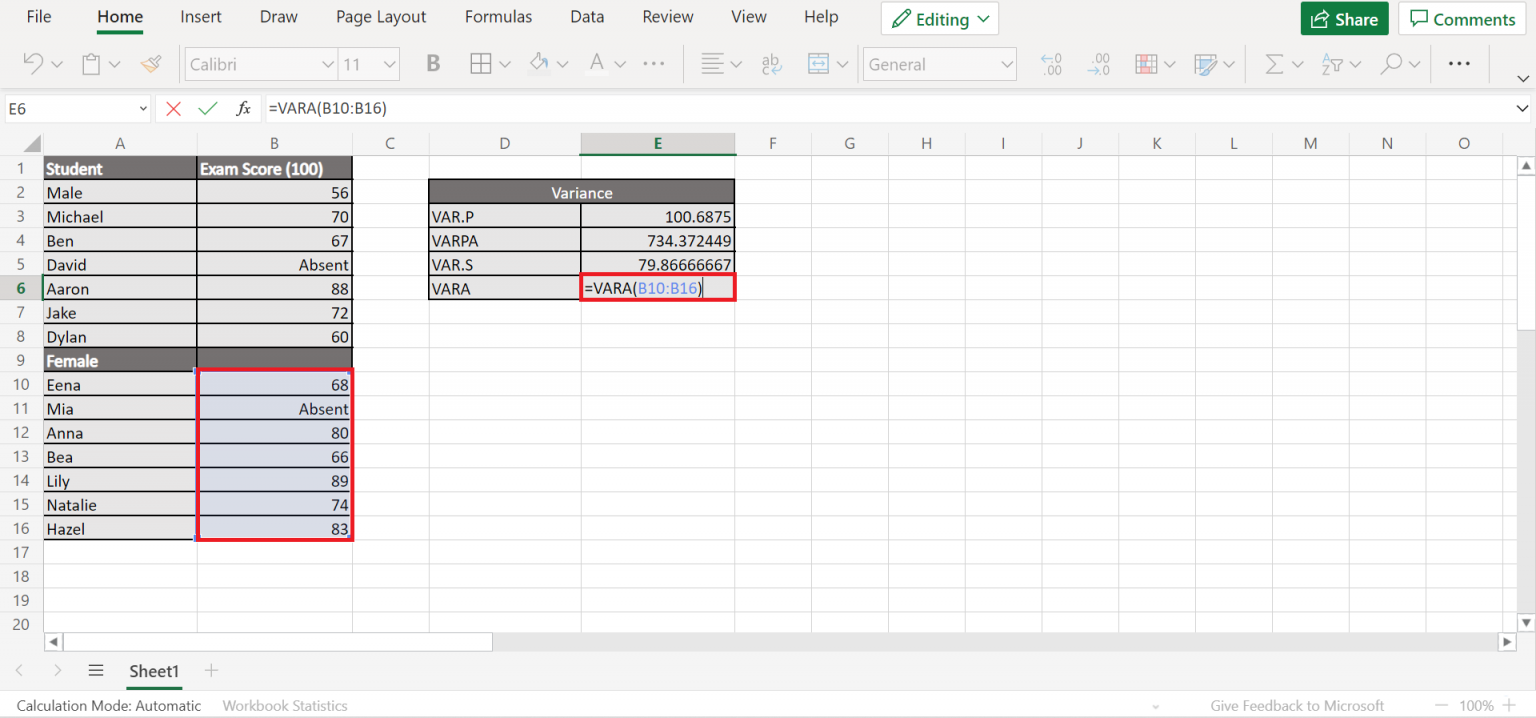Open the Editing mode dropdown
Viewport: 1536px width, 718px height.
point(938,17)
